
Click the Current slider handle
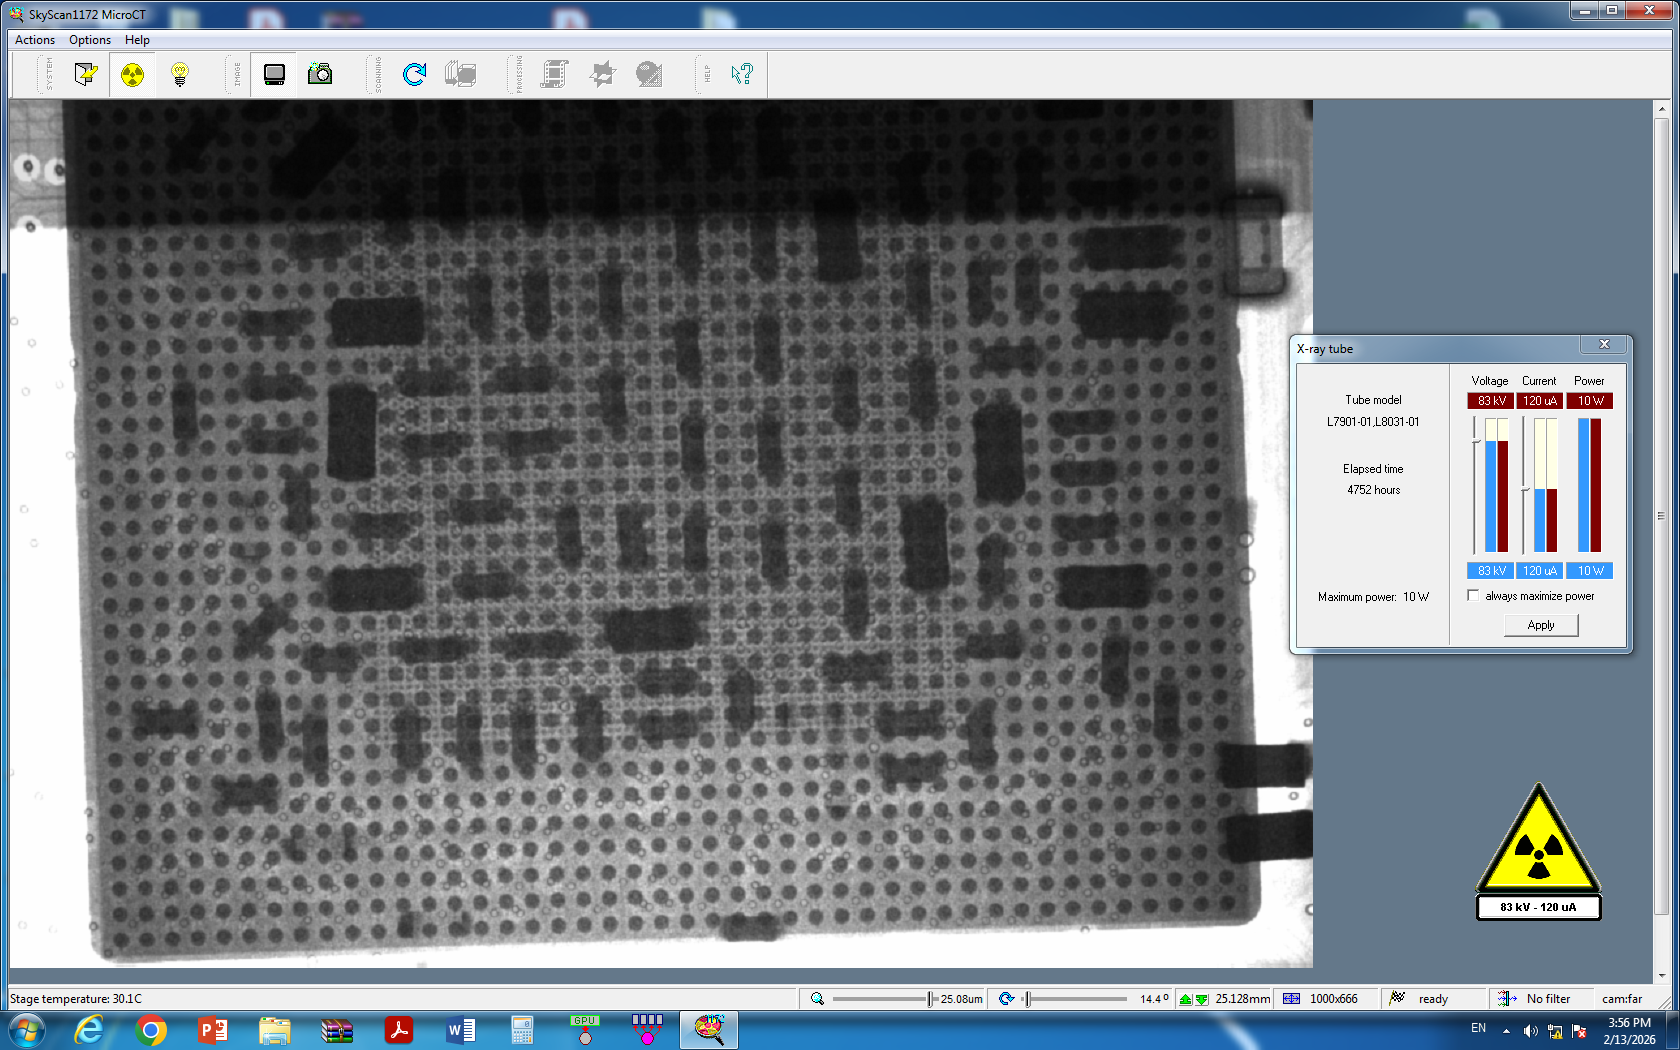[1524, 489]
